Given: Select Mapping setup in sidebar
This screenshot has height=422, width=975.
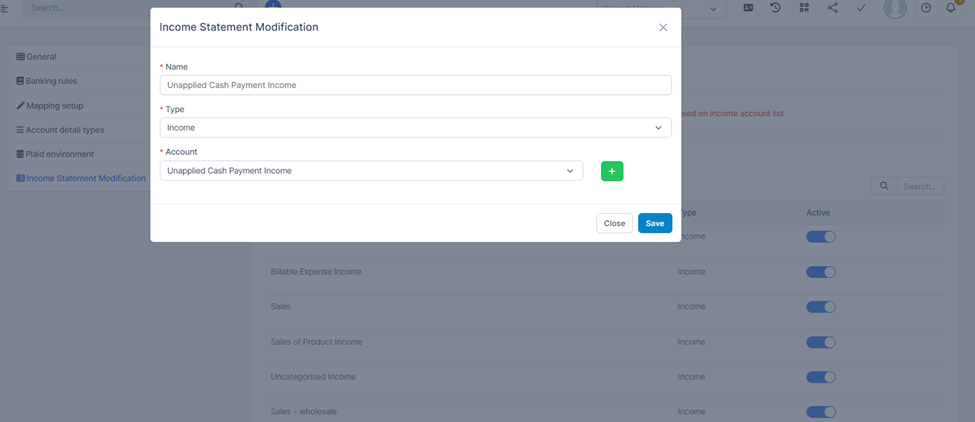Looking at the screenshot, I should 54,106.
